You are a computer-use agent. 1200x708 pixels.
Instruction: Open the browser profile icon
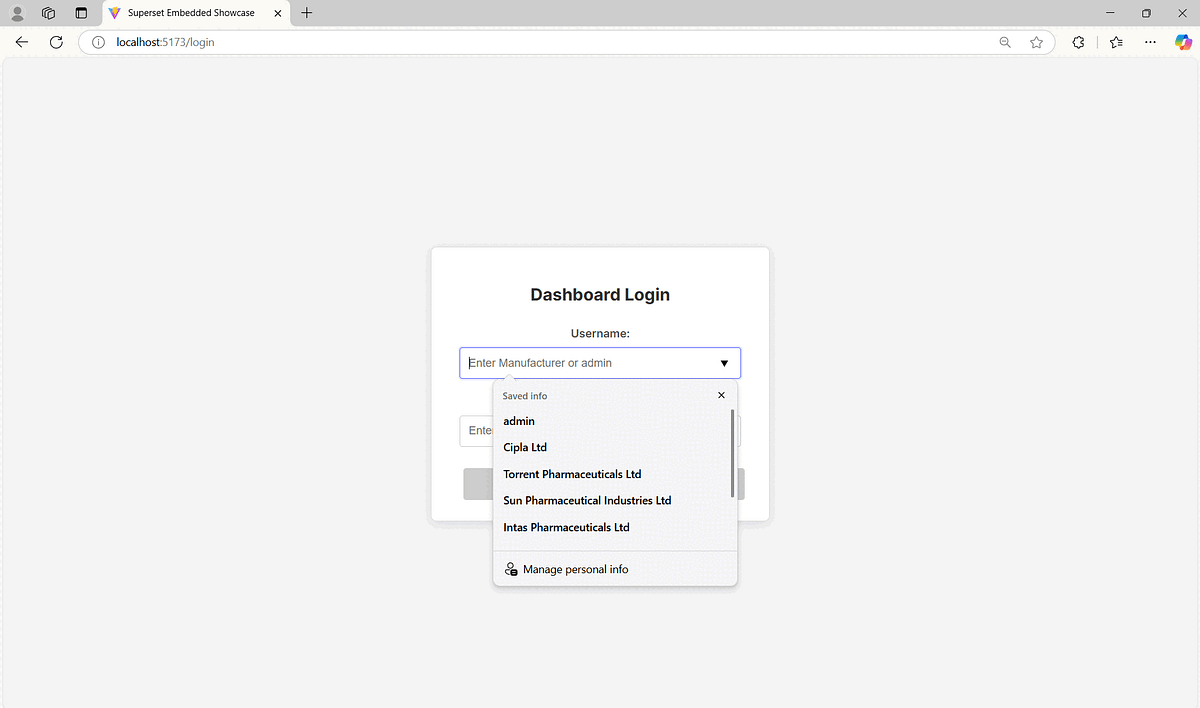(17, 13)
